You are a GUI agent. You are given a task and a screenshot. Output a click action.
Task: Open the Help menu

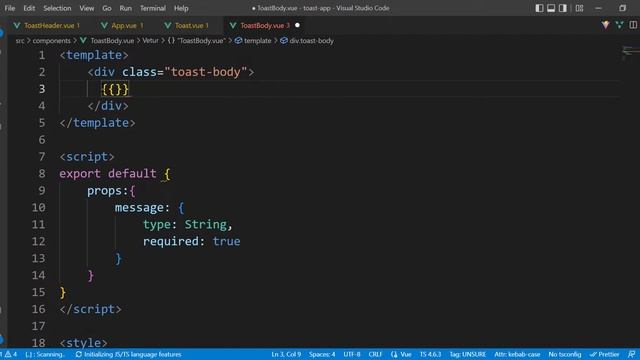[x=181, y=8]
